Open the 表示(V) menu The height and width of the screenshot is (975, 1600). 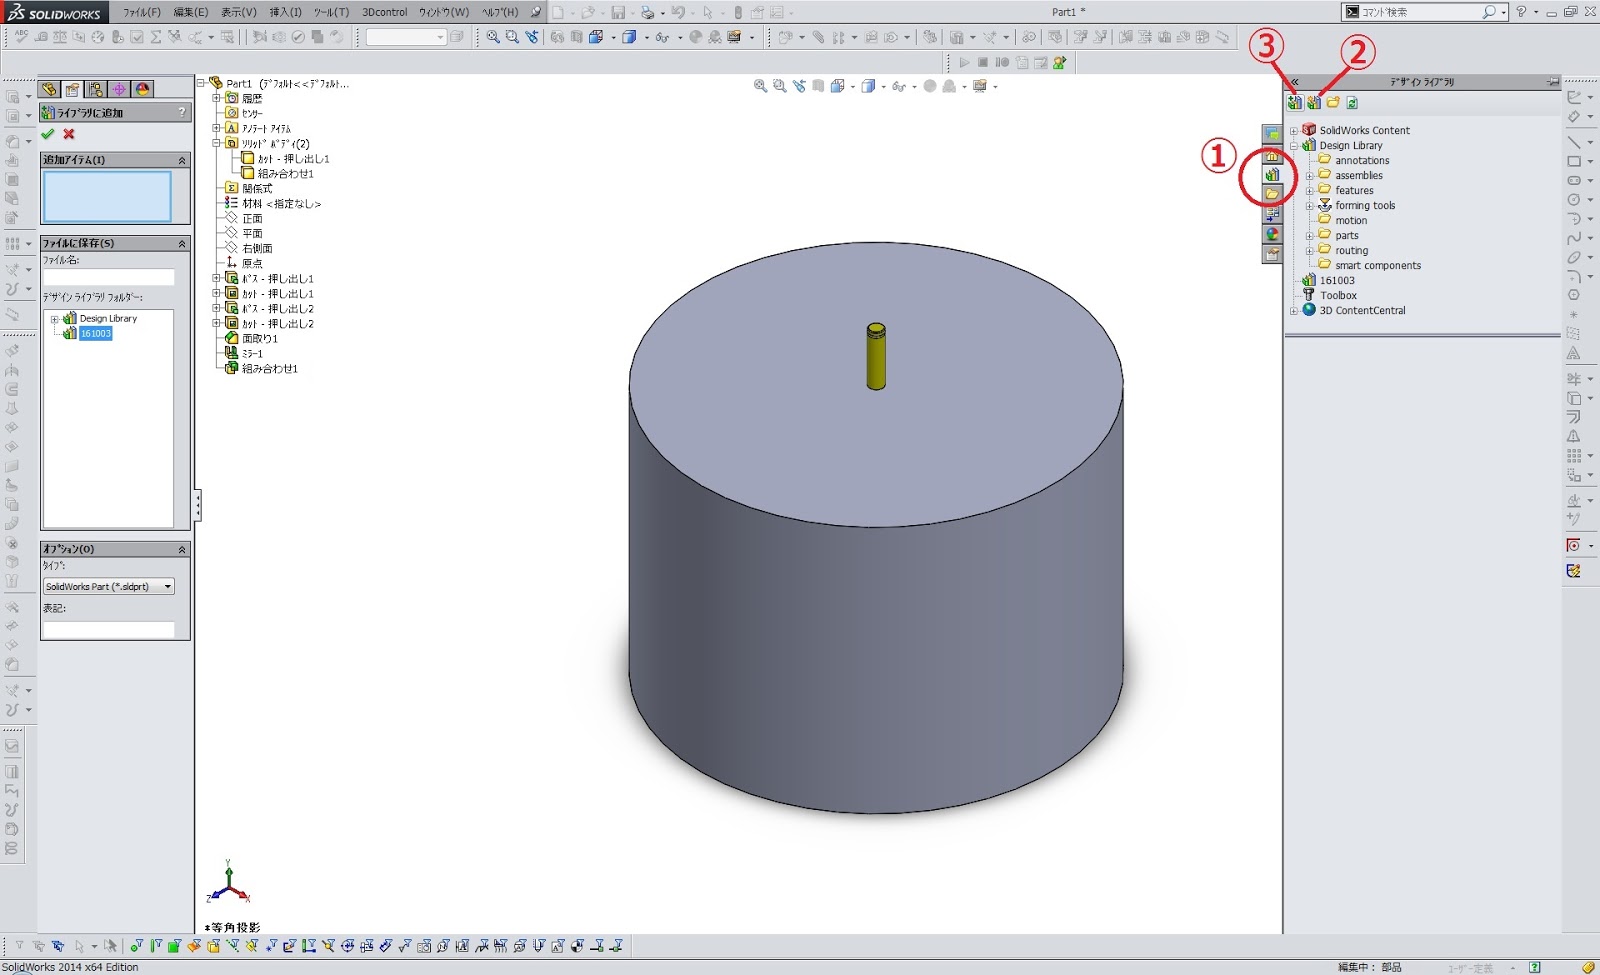coord(238,12)
